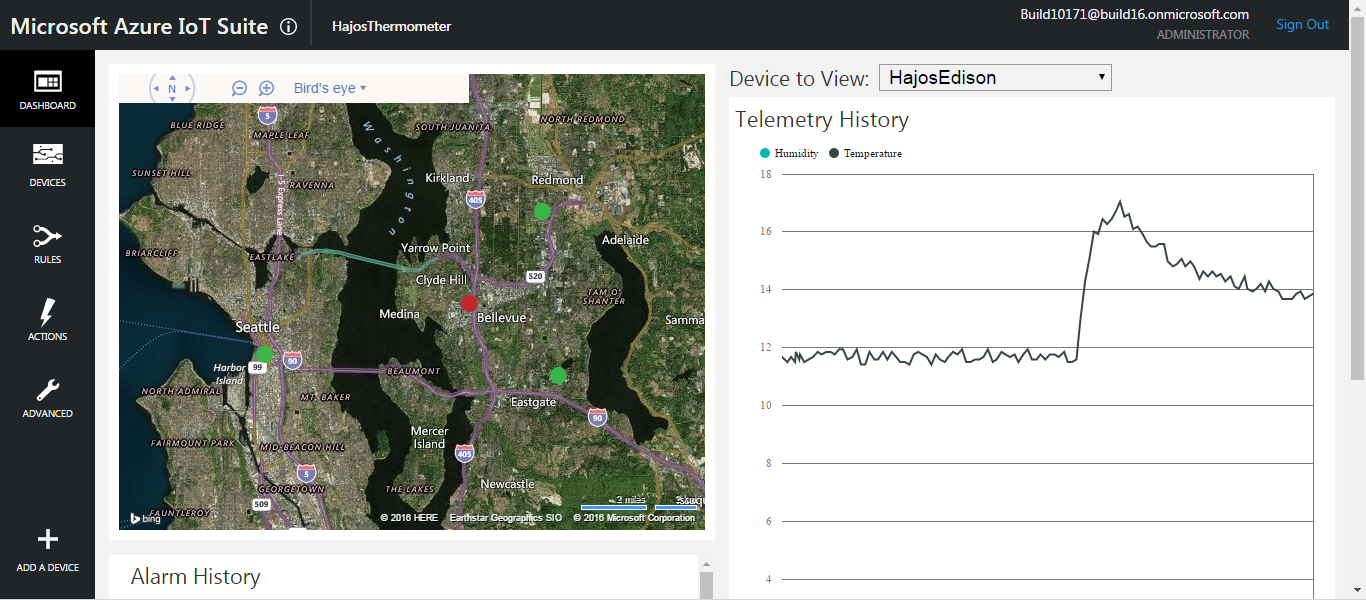Go to the Devices section
Viewport: 1366px width, 600px height.
[x=47, y=165]
